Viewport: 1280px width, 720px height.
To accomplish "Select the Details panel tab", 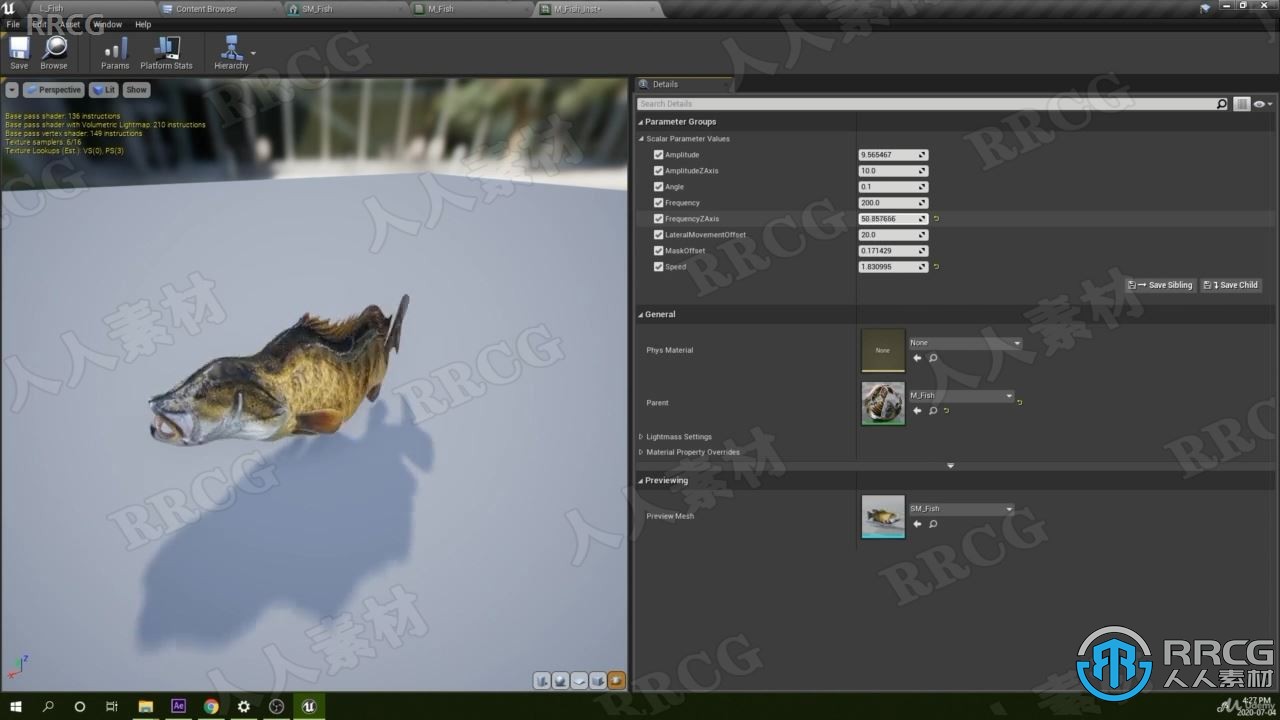I will (x=682, y=84).
